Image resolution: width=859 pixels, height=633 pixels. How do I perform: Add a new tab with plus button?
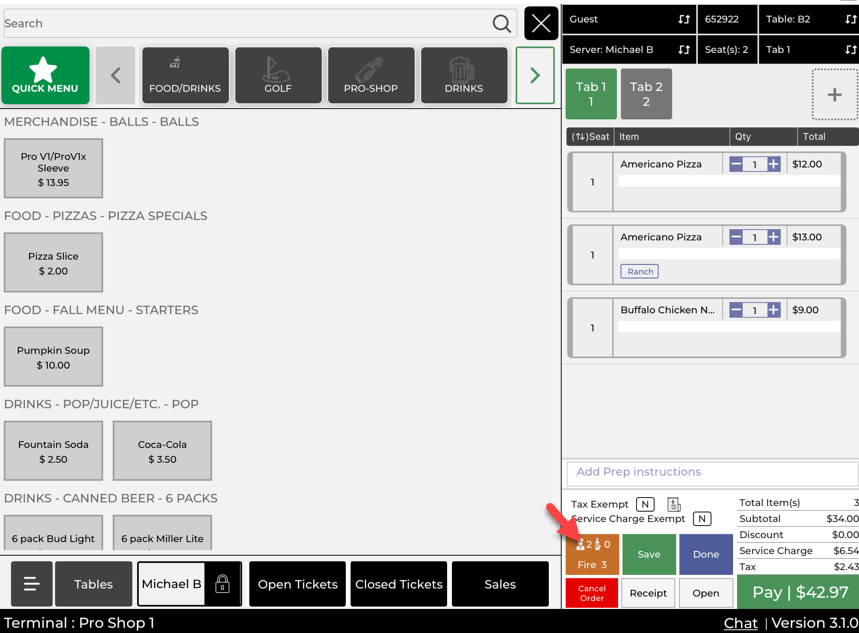pyautogui.click(x=834, y=95)
